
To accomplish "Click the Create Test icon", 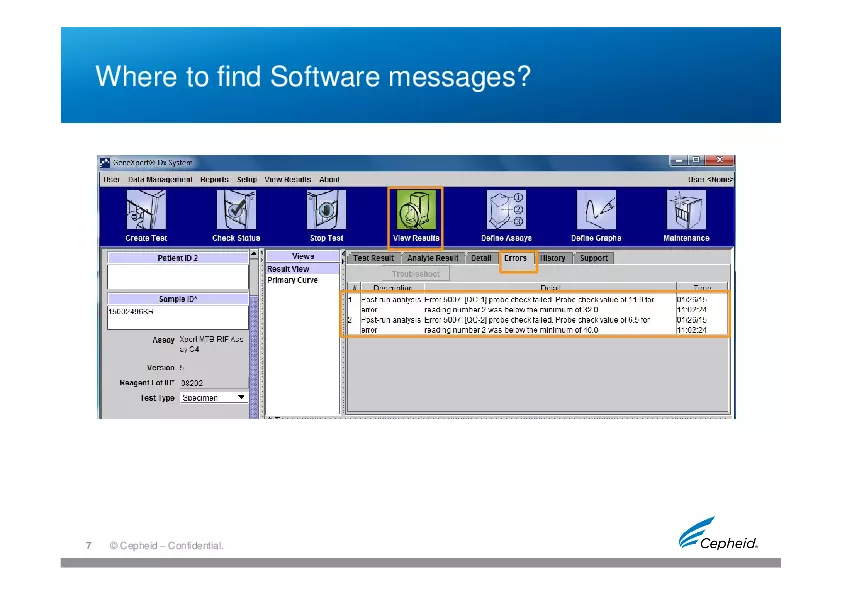I will coord(146,212).
